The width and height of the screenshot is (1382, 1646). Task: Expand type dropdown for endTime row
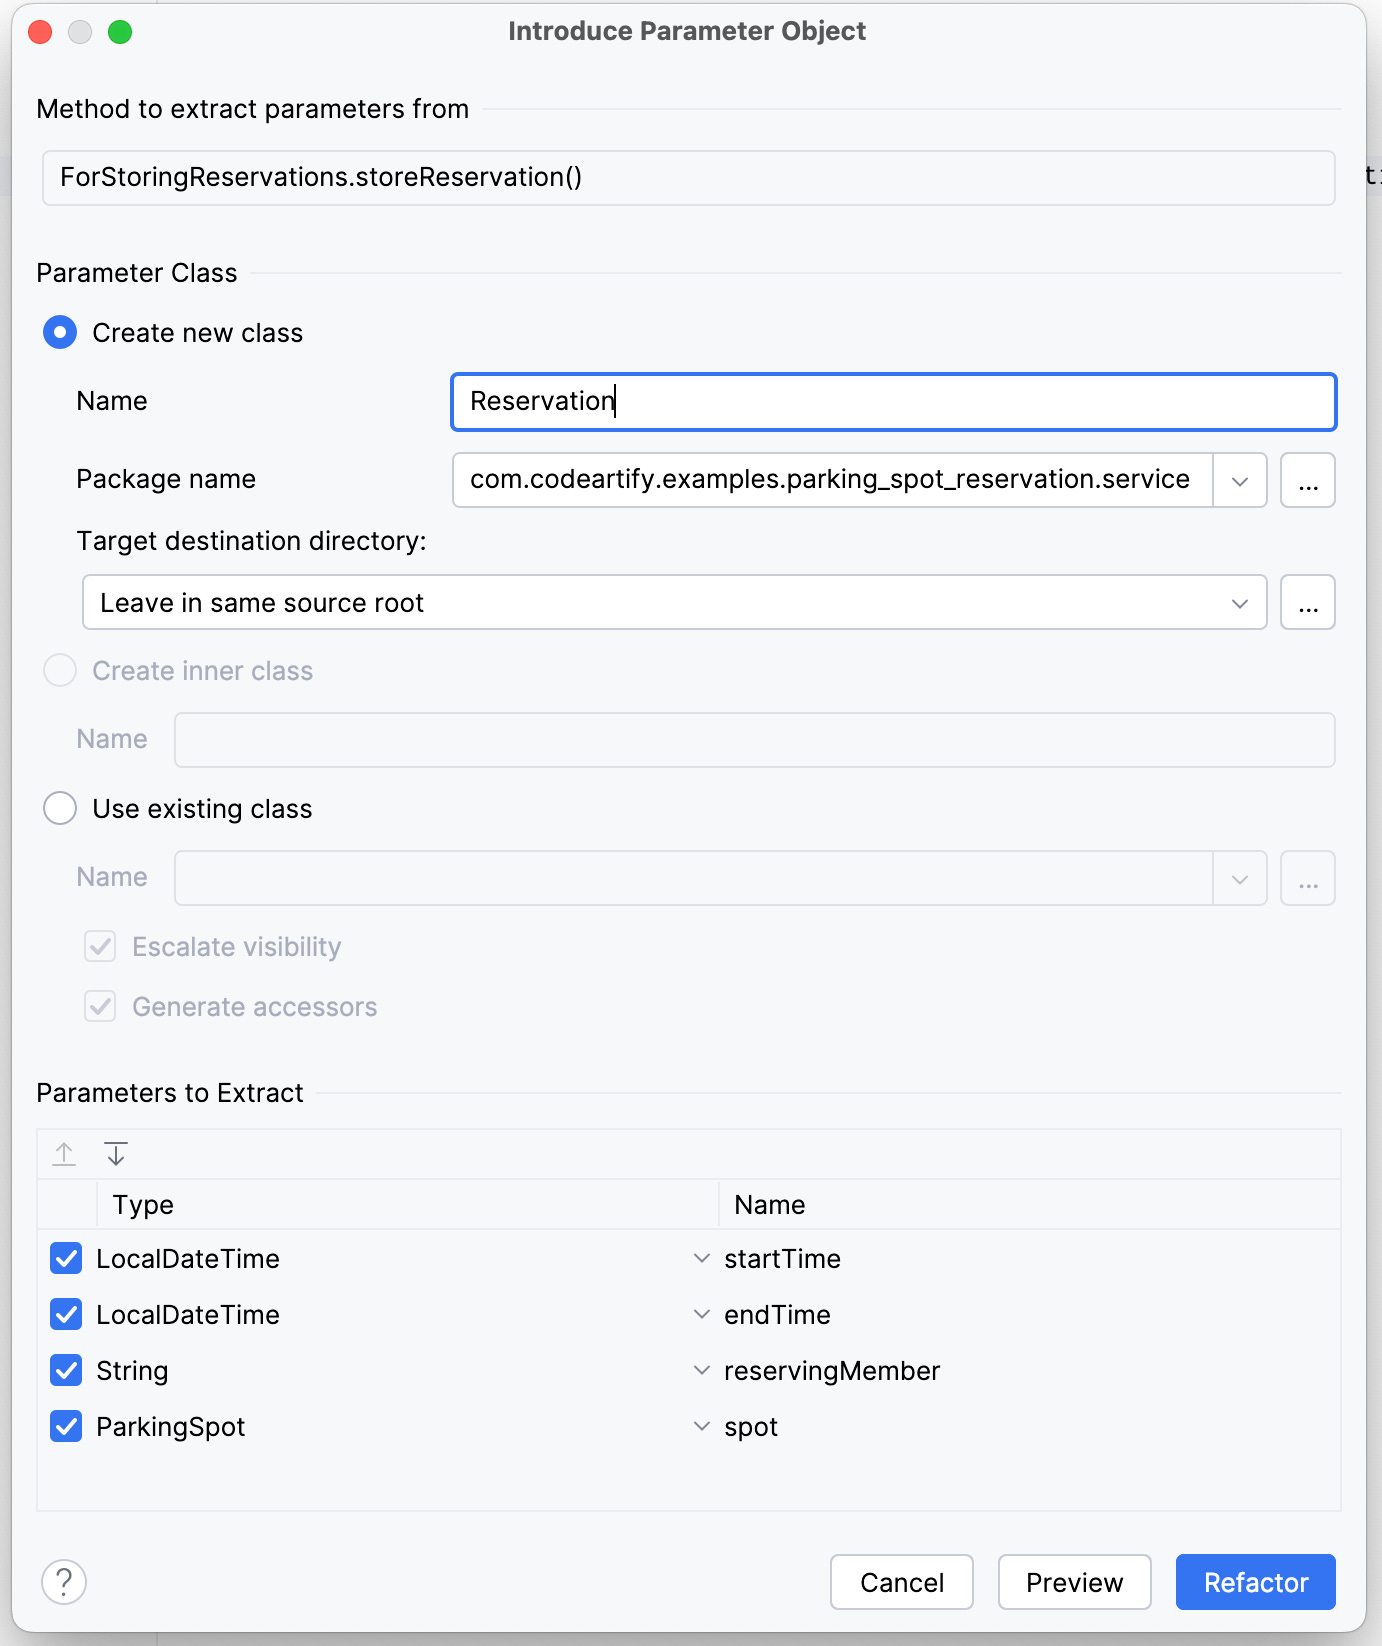pyautogui.click(x=702, y=1314)
